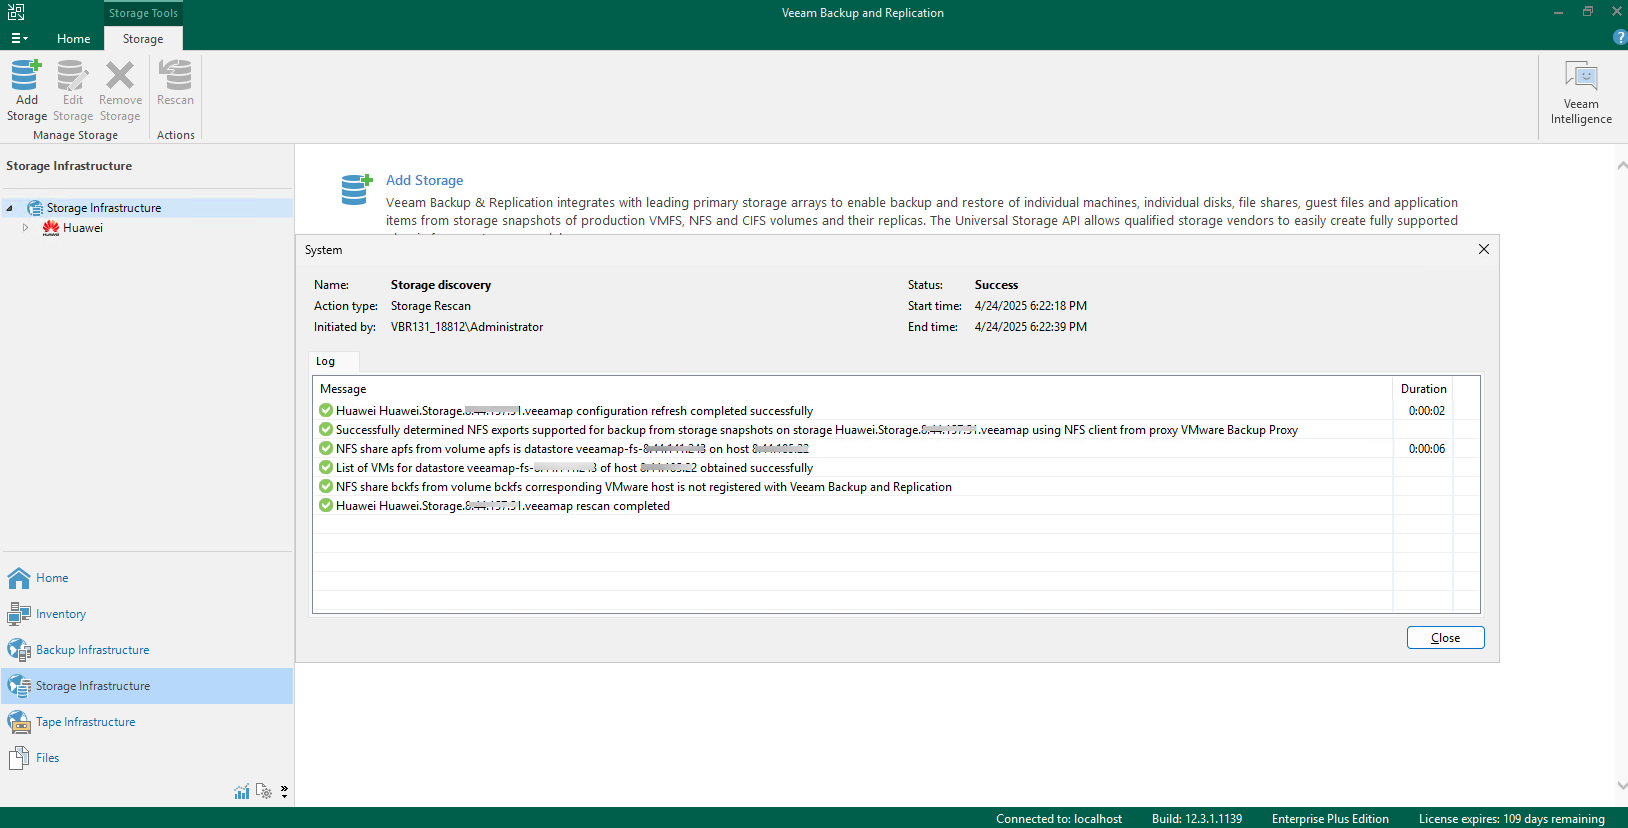Click the Rescan ribbon button
Viewport: 1628px width, 828px height.
(x=175, y=84)
